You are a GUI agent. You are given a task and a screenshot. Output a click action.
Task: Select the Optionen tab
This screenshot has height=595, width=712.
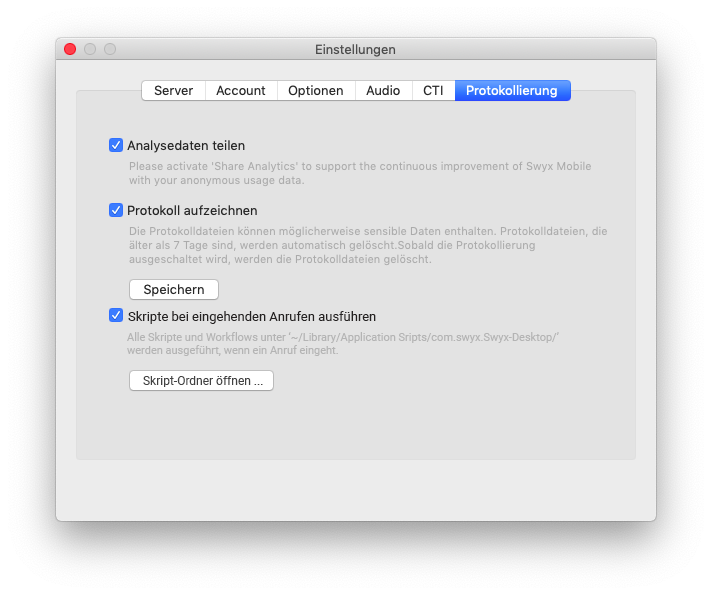pyautogui.click(x=315, y=91)
